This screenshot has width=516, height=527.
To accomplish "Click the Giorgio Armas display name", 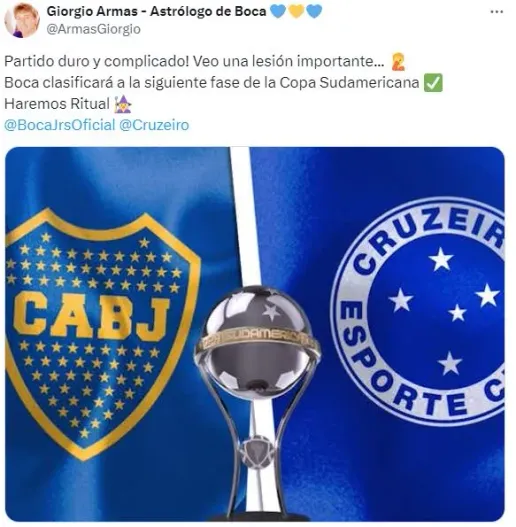I will [x=156, y=11].
